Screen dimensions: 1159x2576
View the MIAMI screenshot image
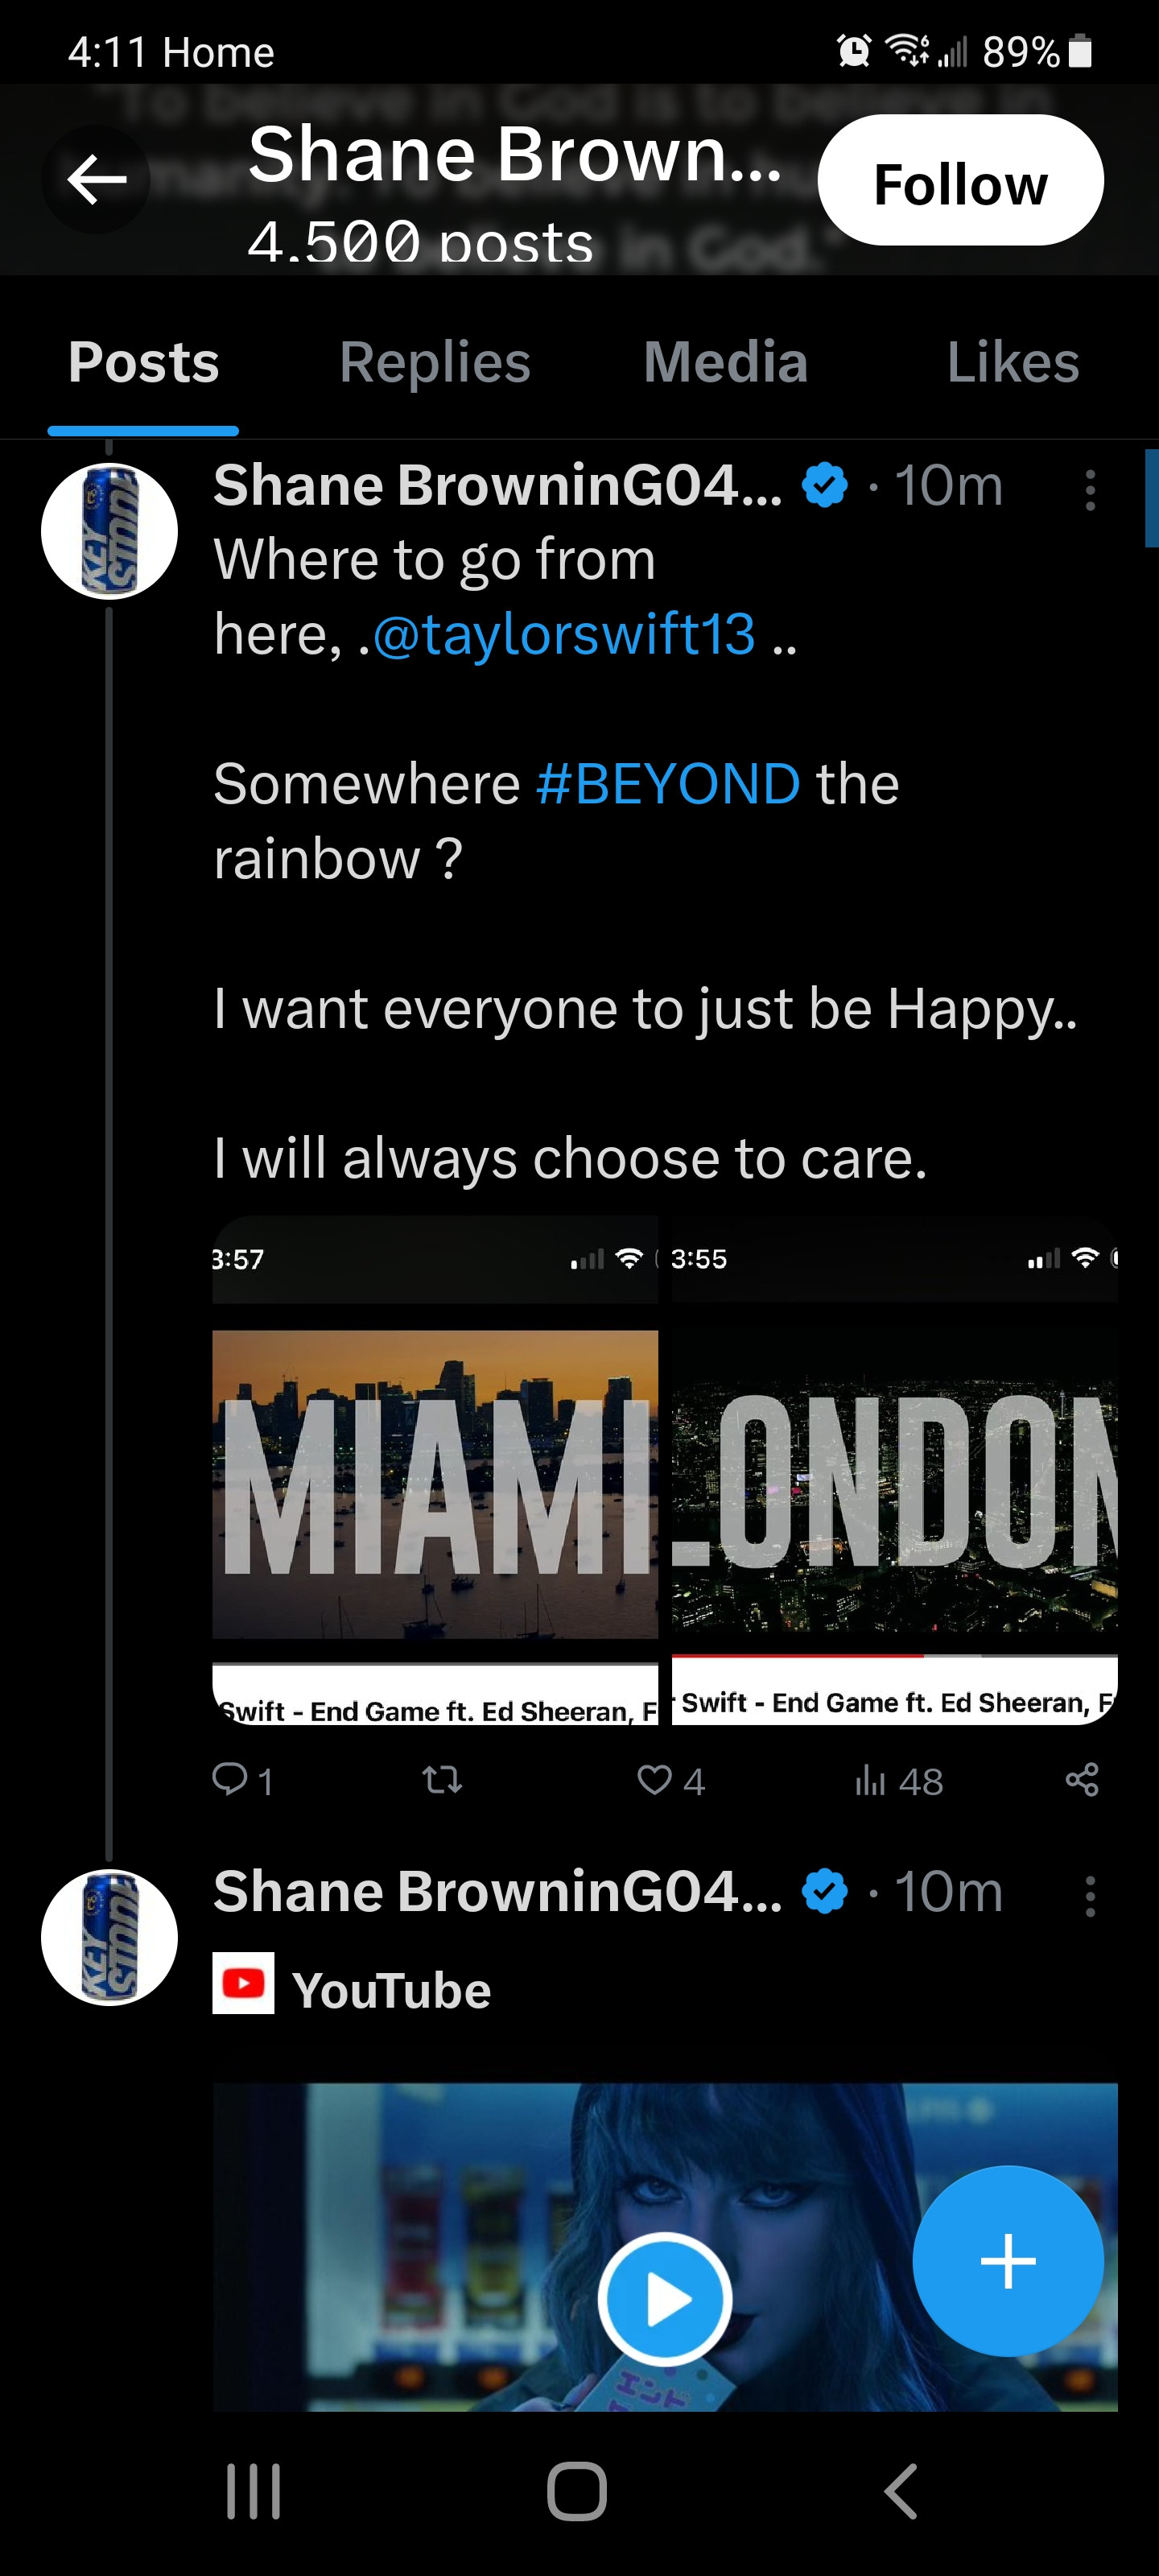(435, 1470)
